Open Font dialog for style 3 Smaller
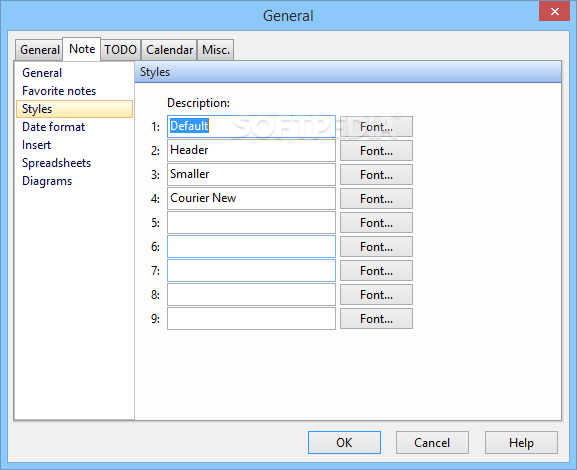577x470 pixels. (x=376, y=174)
